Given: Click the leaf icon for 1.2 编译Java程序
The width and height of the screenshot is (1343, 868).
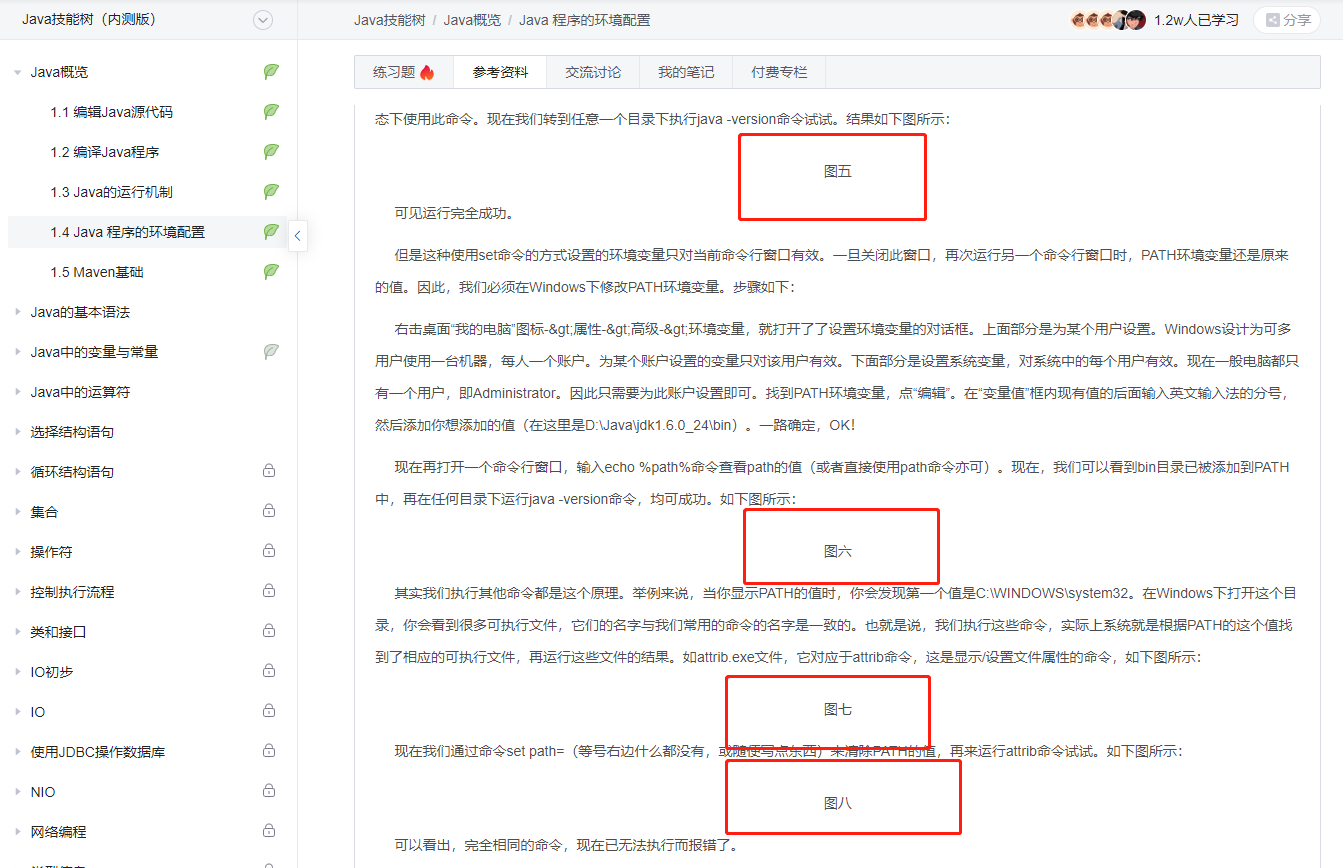Looking at the screenshot, I should pyautogui.click(x=271, y=152).
